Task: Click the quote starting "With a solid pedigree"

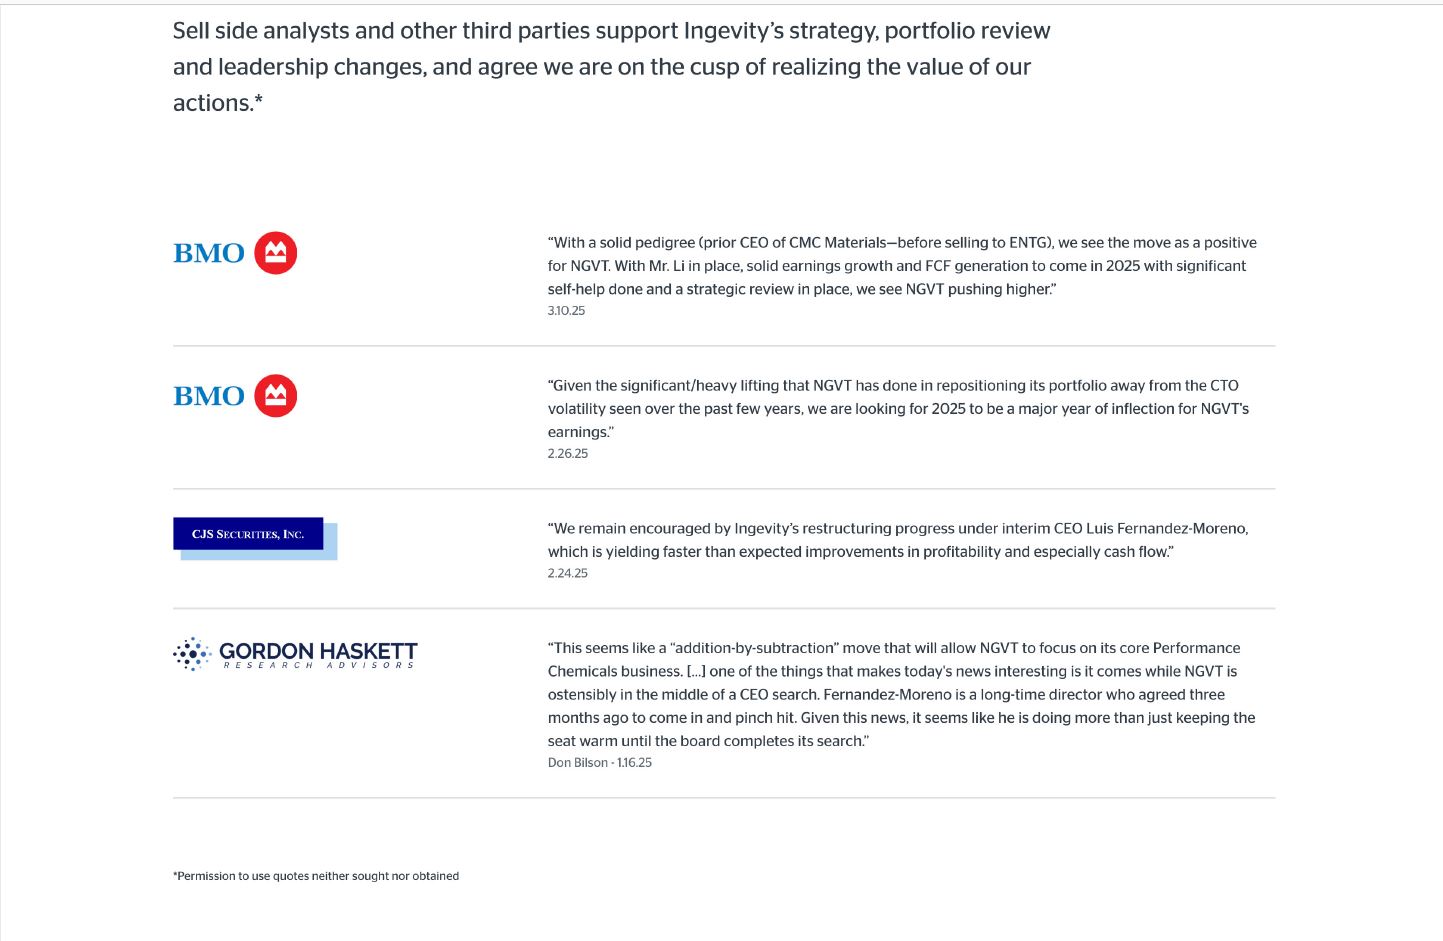Action: pyautogui.click(x=901, y=265)
